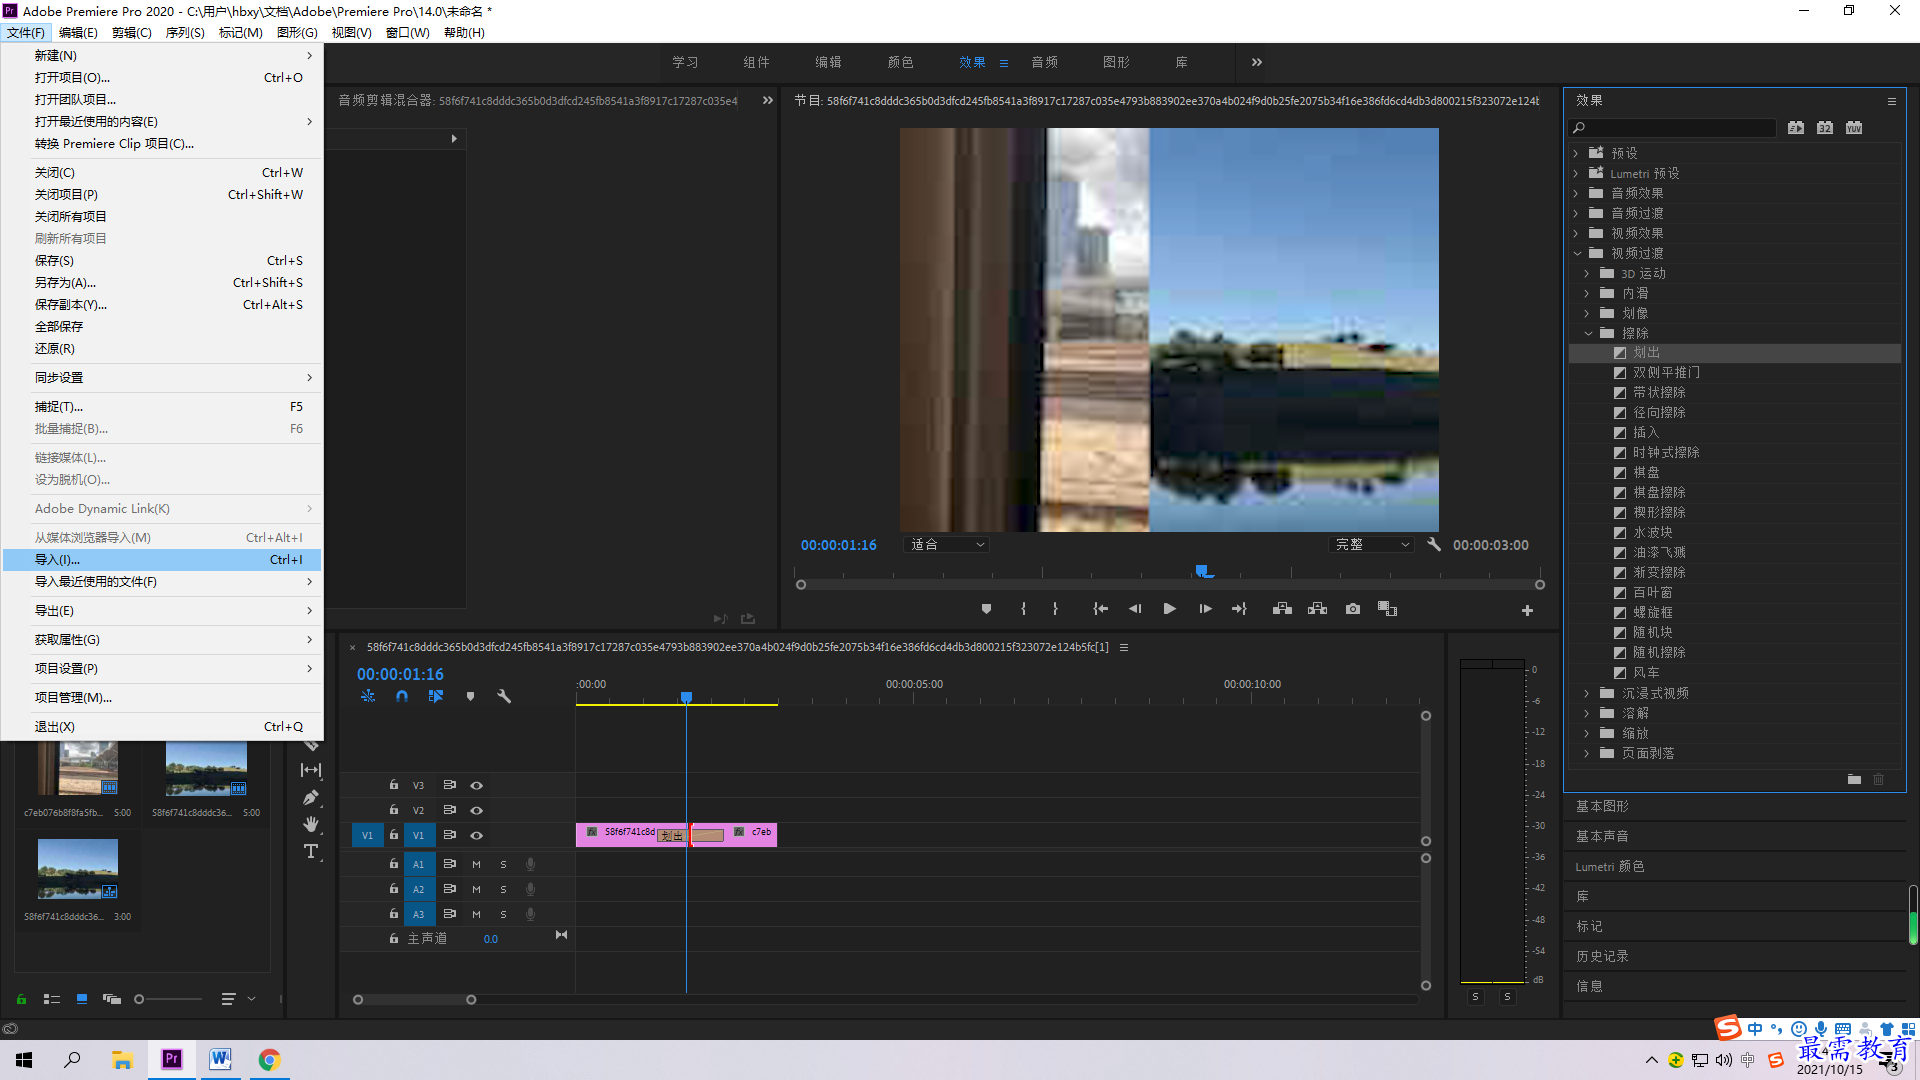Toggle lock on track V1
This screenshot has width=1920, height=1080.
pos(394,835)
